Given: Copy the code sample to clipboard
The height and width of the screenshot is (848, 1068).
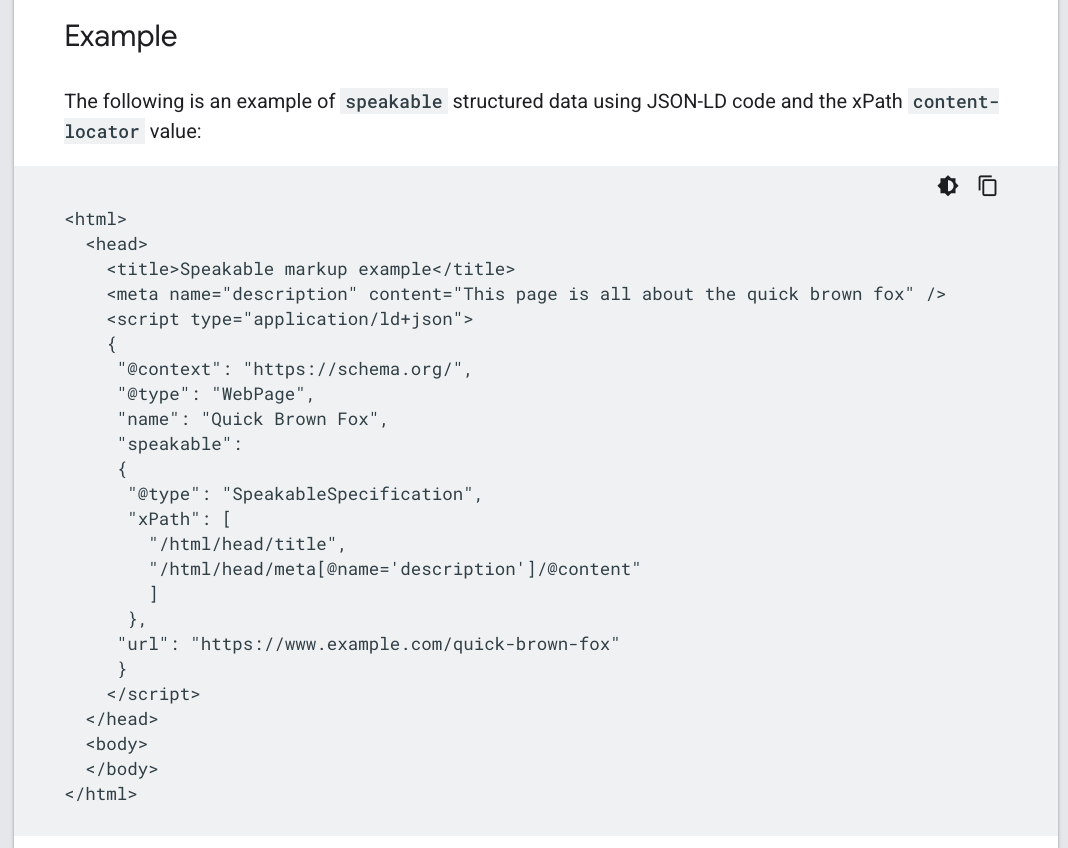Looking at the screenshot, I should click(987, 185).
